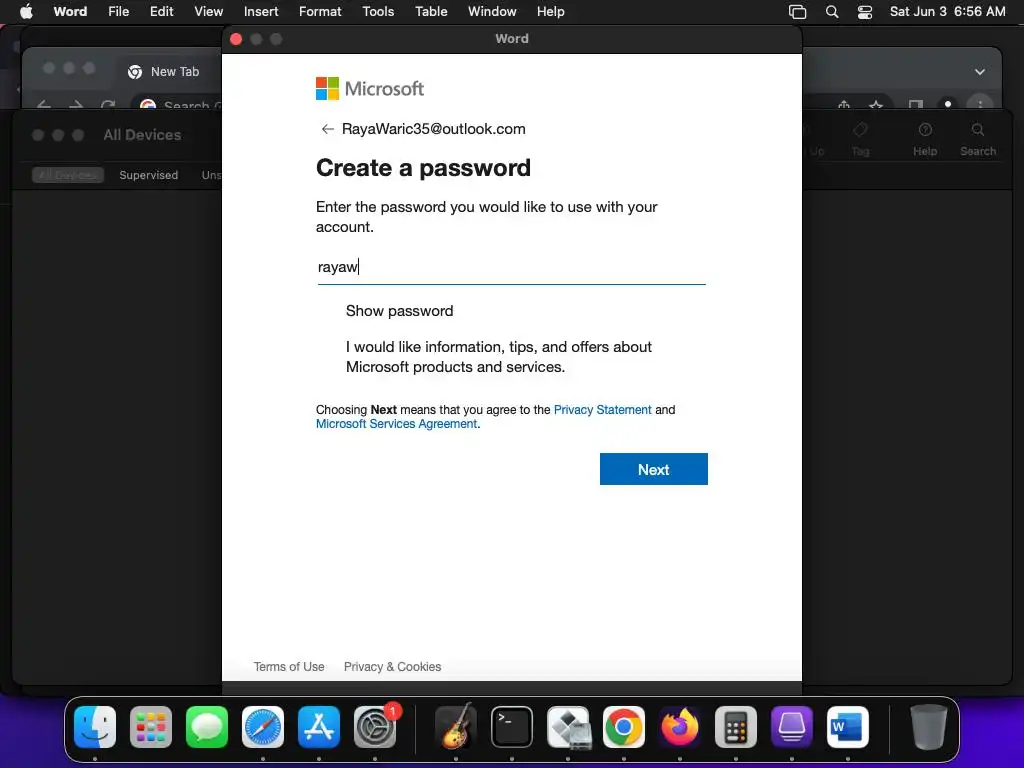Click the Microsoft logo in the dialog
Screen dimensions: 1024x768
point(370,89)
